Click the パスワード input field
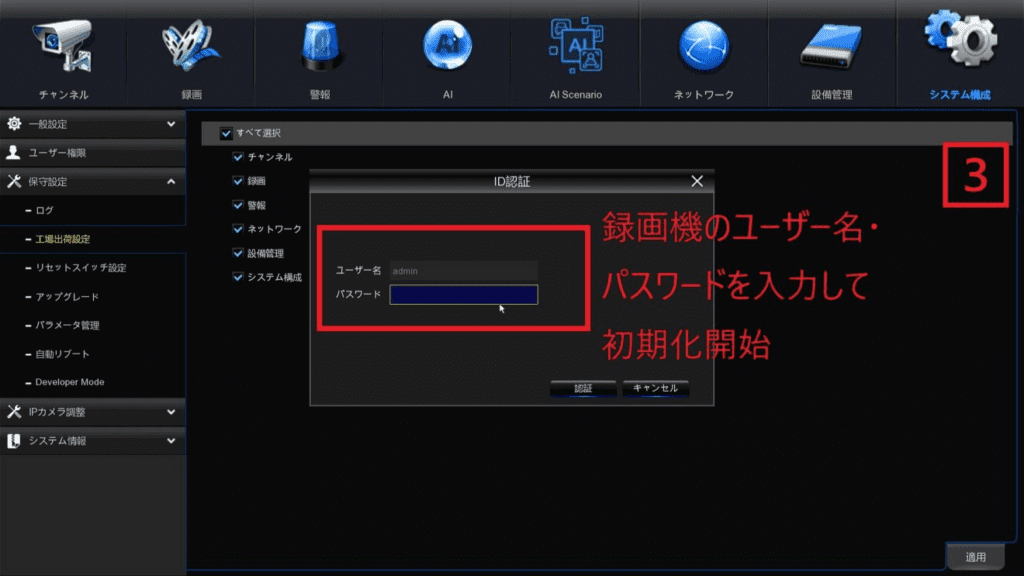Viewport: 1024px width, 576px height. click(464, 294)
